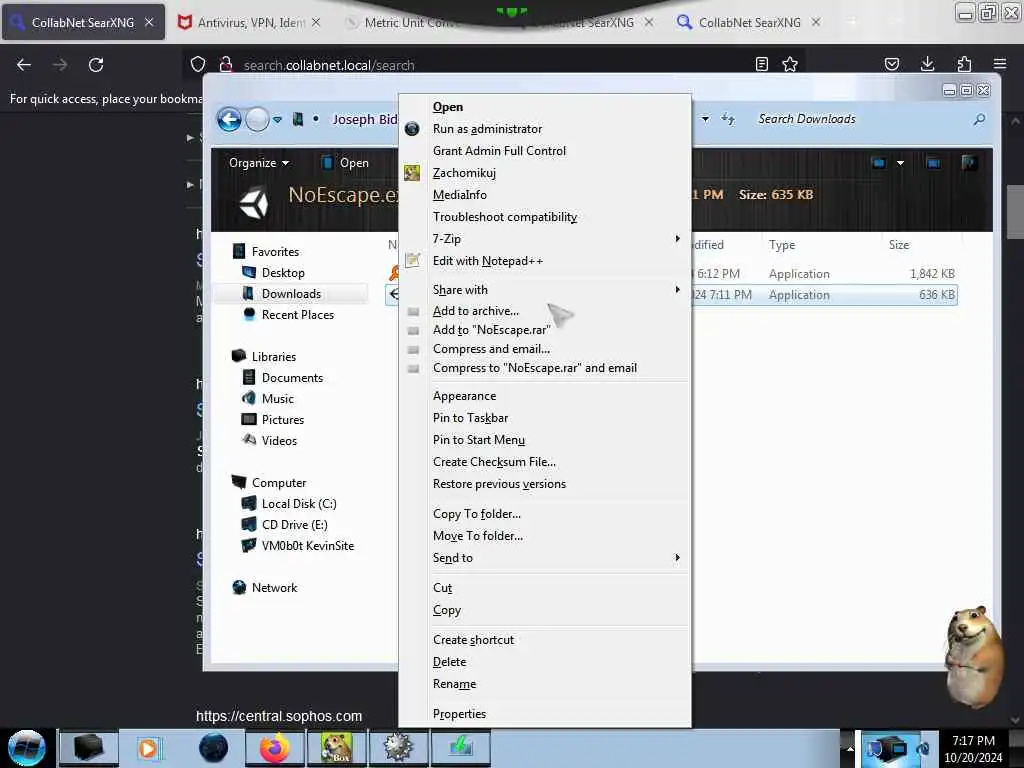Choose Open in the context menu
Image resolution: width=1024 pixels, height=768 pixels.
(545, 106)
